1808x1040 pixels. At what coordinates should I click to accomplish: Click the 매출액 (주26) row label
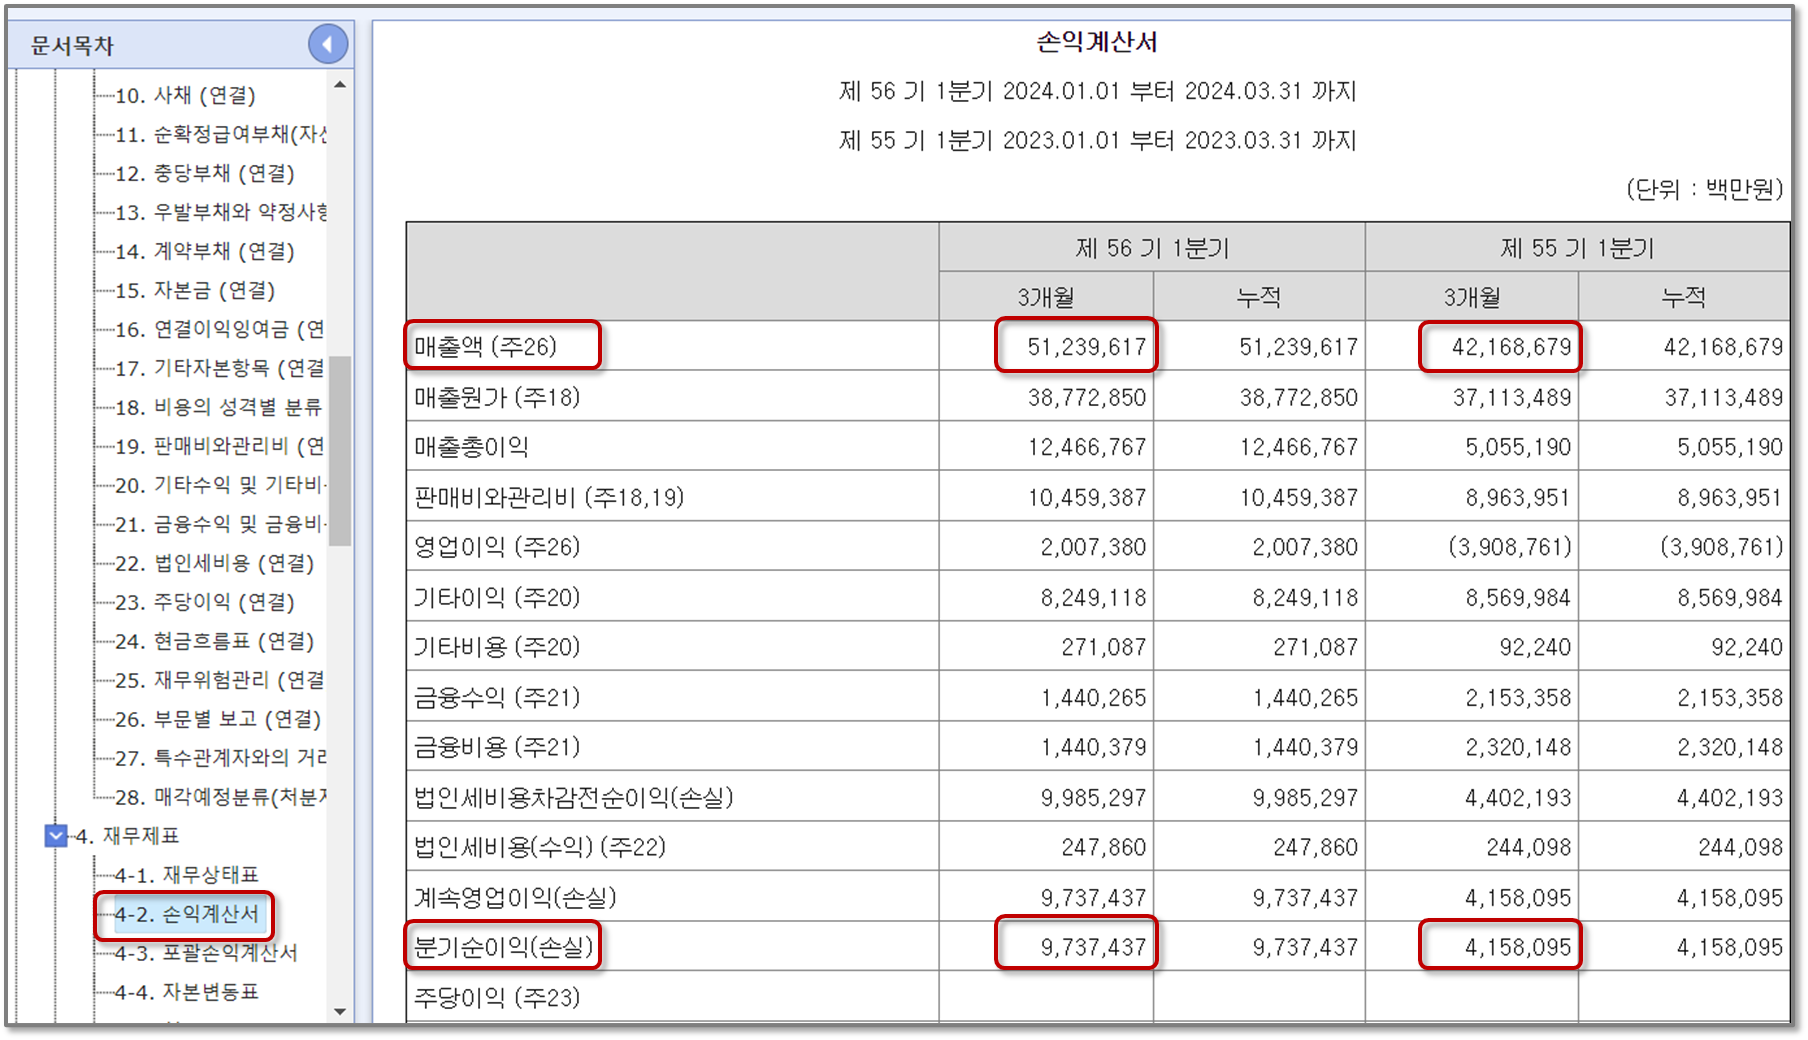(486, 347)
